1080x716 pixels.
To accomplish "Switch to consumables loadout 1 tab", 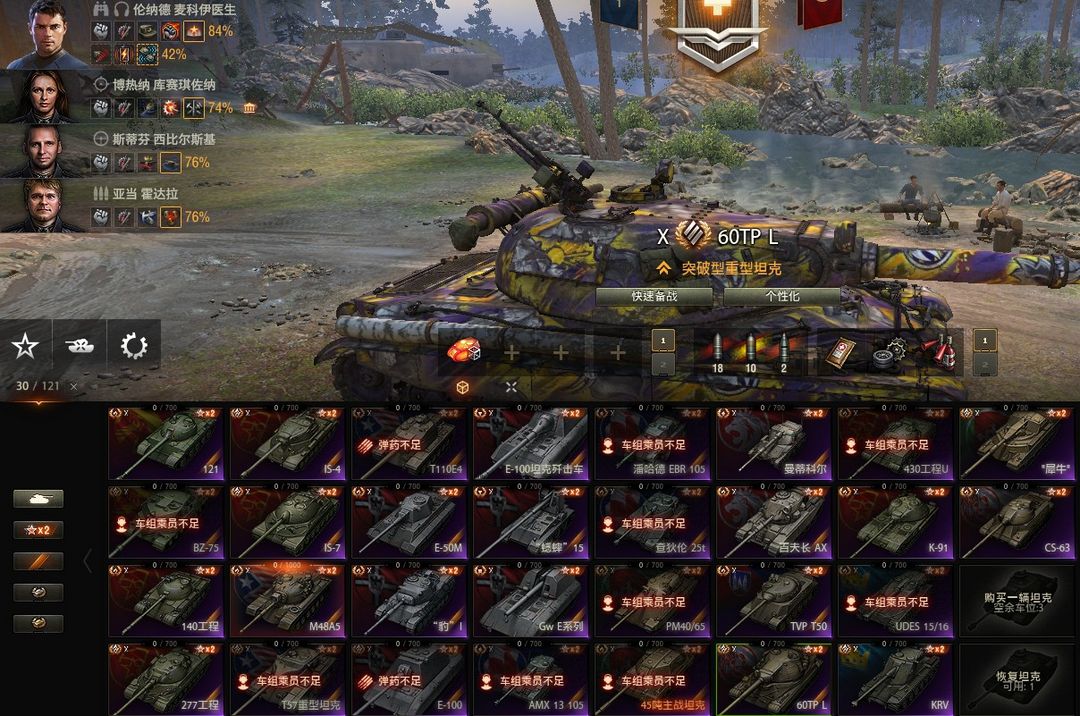I will click(x=984, y=340).
